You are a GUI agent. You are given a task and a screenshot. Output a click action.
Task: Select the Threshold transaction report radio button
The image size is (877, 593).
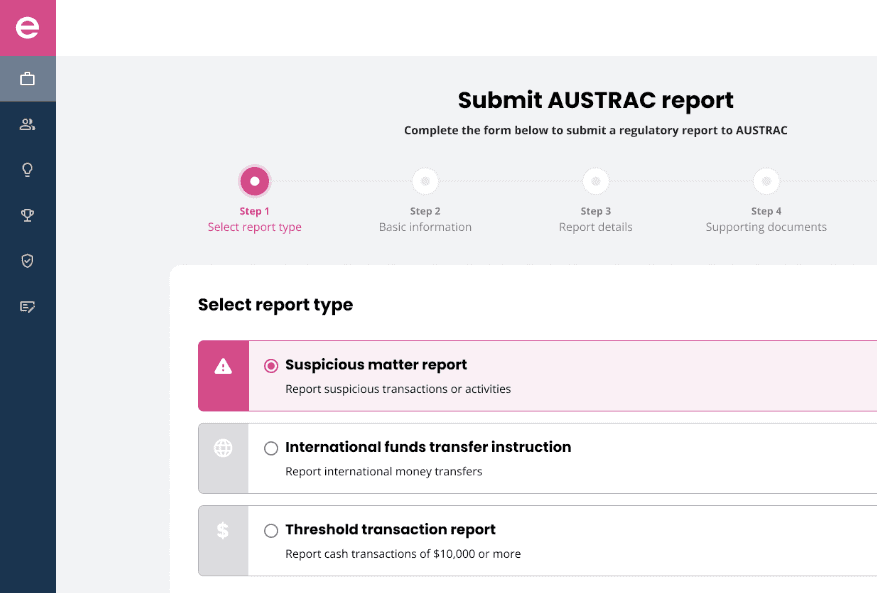click(x=271, y=531)
